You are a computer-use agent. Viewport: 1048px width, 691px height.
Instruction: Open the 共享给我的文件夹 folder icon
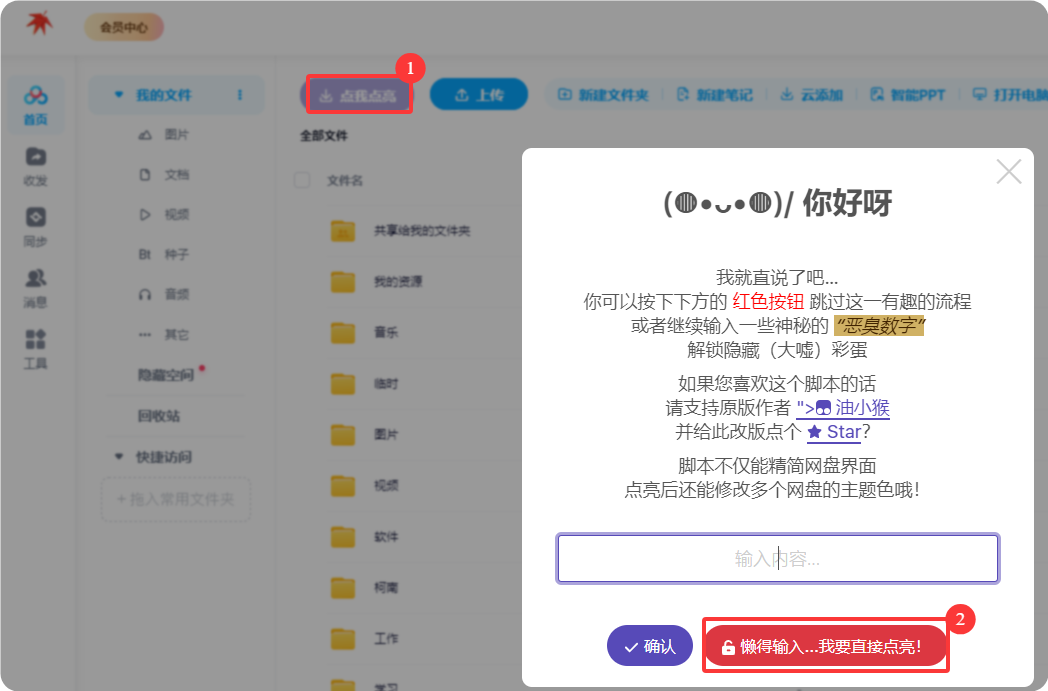(x=343, y=231)
